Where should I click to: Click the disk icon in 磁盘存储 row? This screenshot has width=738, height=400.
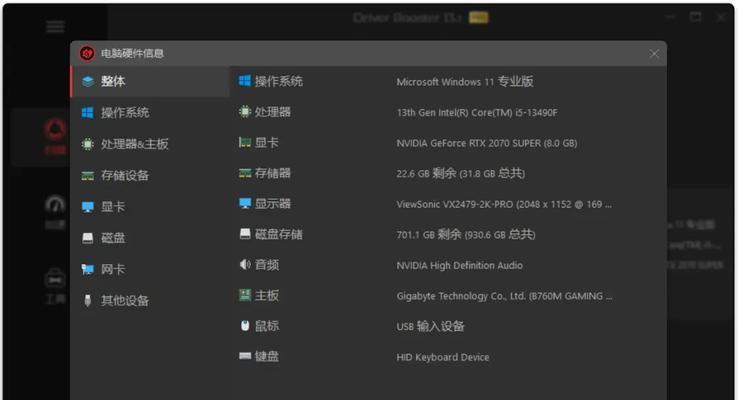245,234
